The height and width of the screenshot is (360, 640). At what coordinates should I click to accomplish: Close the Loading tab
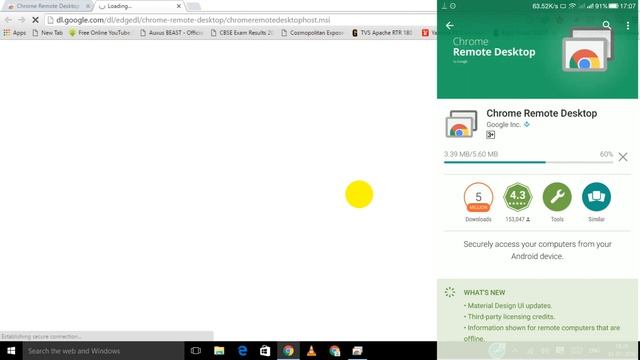pos(179,6)
